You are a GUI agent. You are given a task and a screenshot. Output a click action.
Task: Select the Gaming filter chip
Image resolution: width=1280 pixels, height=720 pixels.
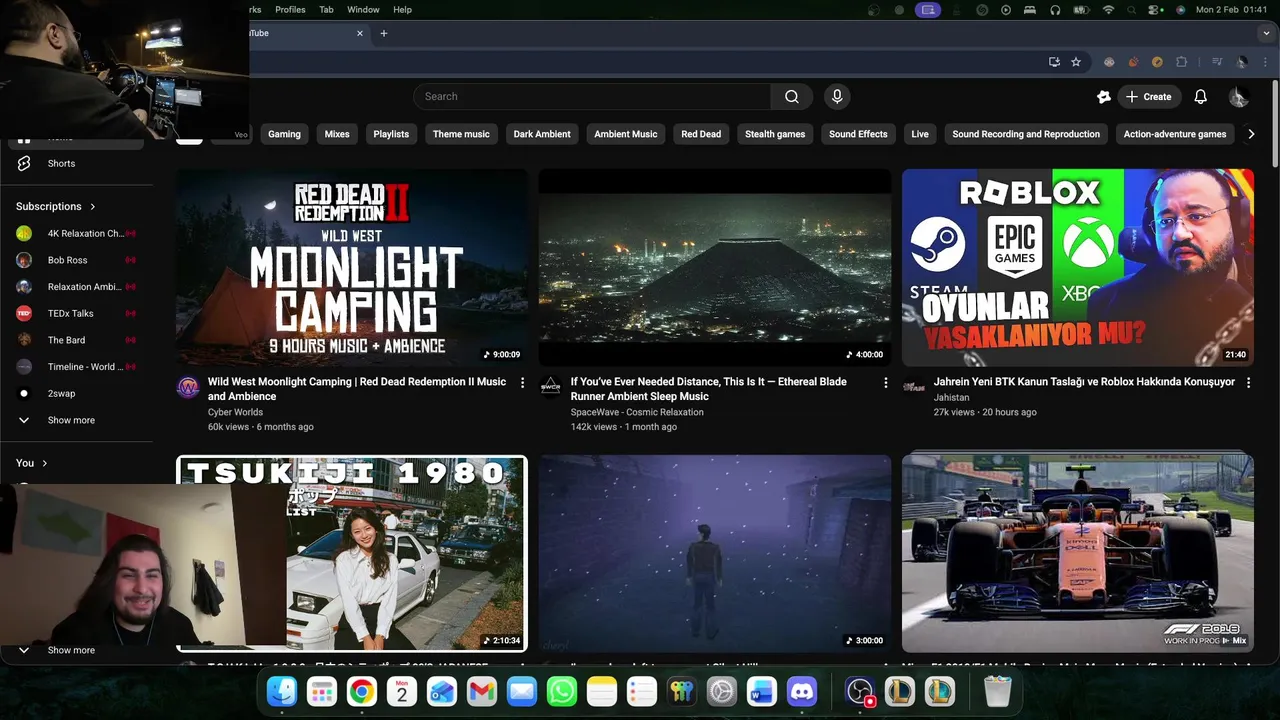point(284,134)
